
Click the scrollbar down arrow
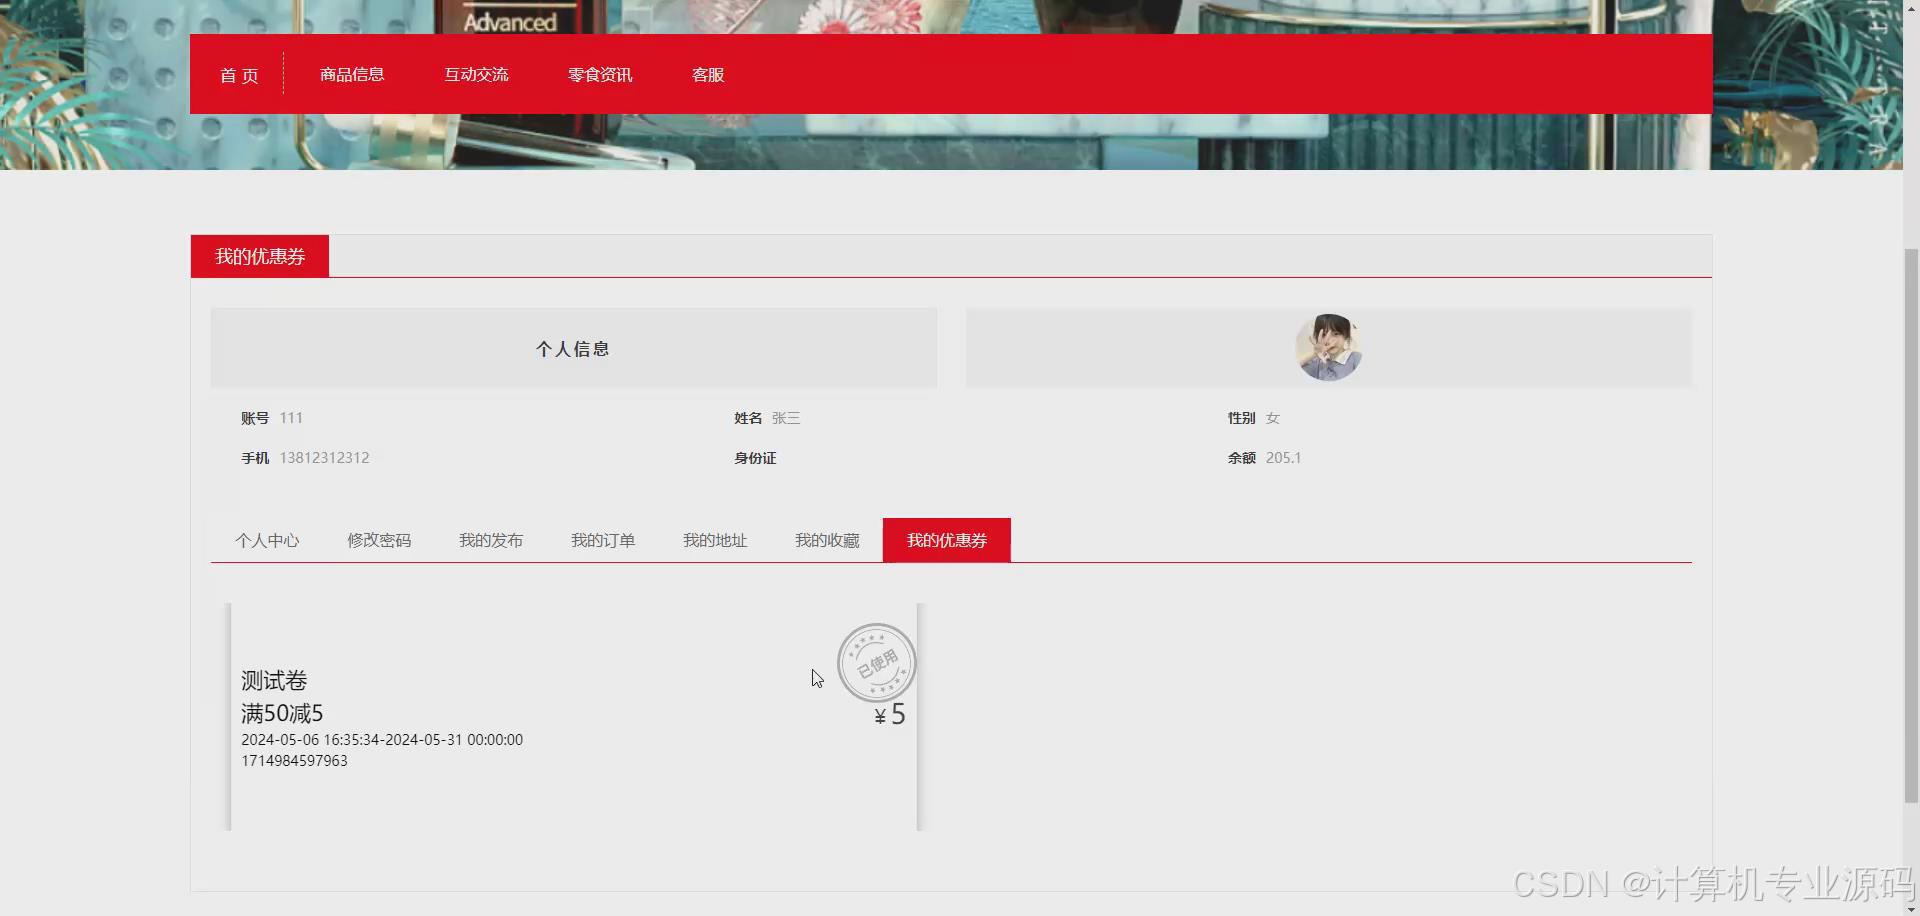point(1912,908)
